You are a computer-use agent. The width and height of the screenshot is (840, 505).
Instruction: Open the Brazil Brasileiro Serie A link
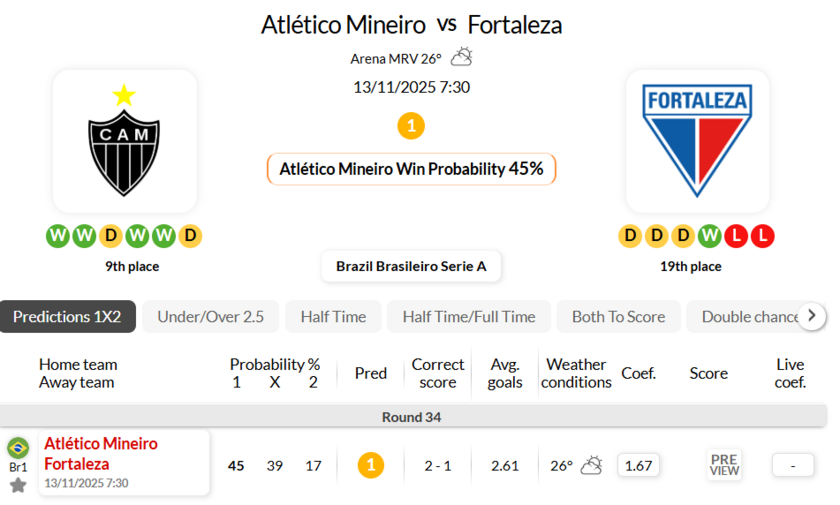(x=411, y=266)
